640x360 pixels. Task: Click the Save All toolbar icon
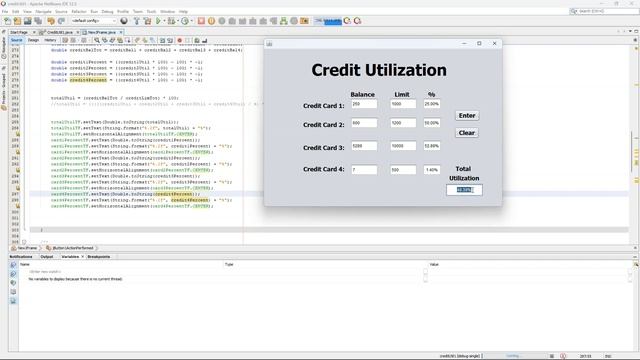pyautogui.click(x=38, y=21)
